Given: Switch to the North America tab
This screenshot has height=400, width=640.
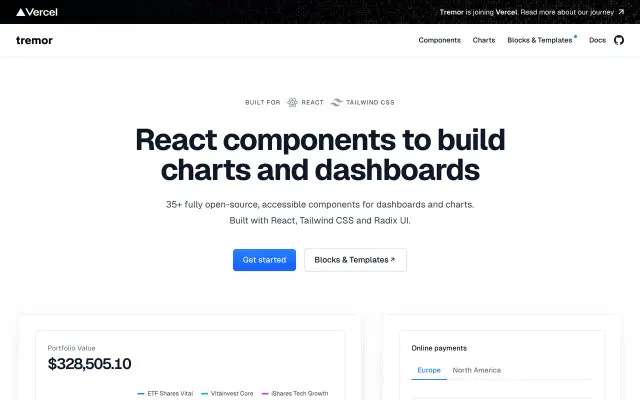Looking at the screenshot, I should point(476,370).
